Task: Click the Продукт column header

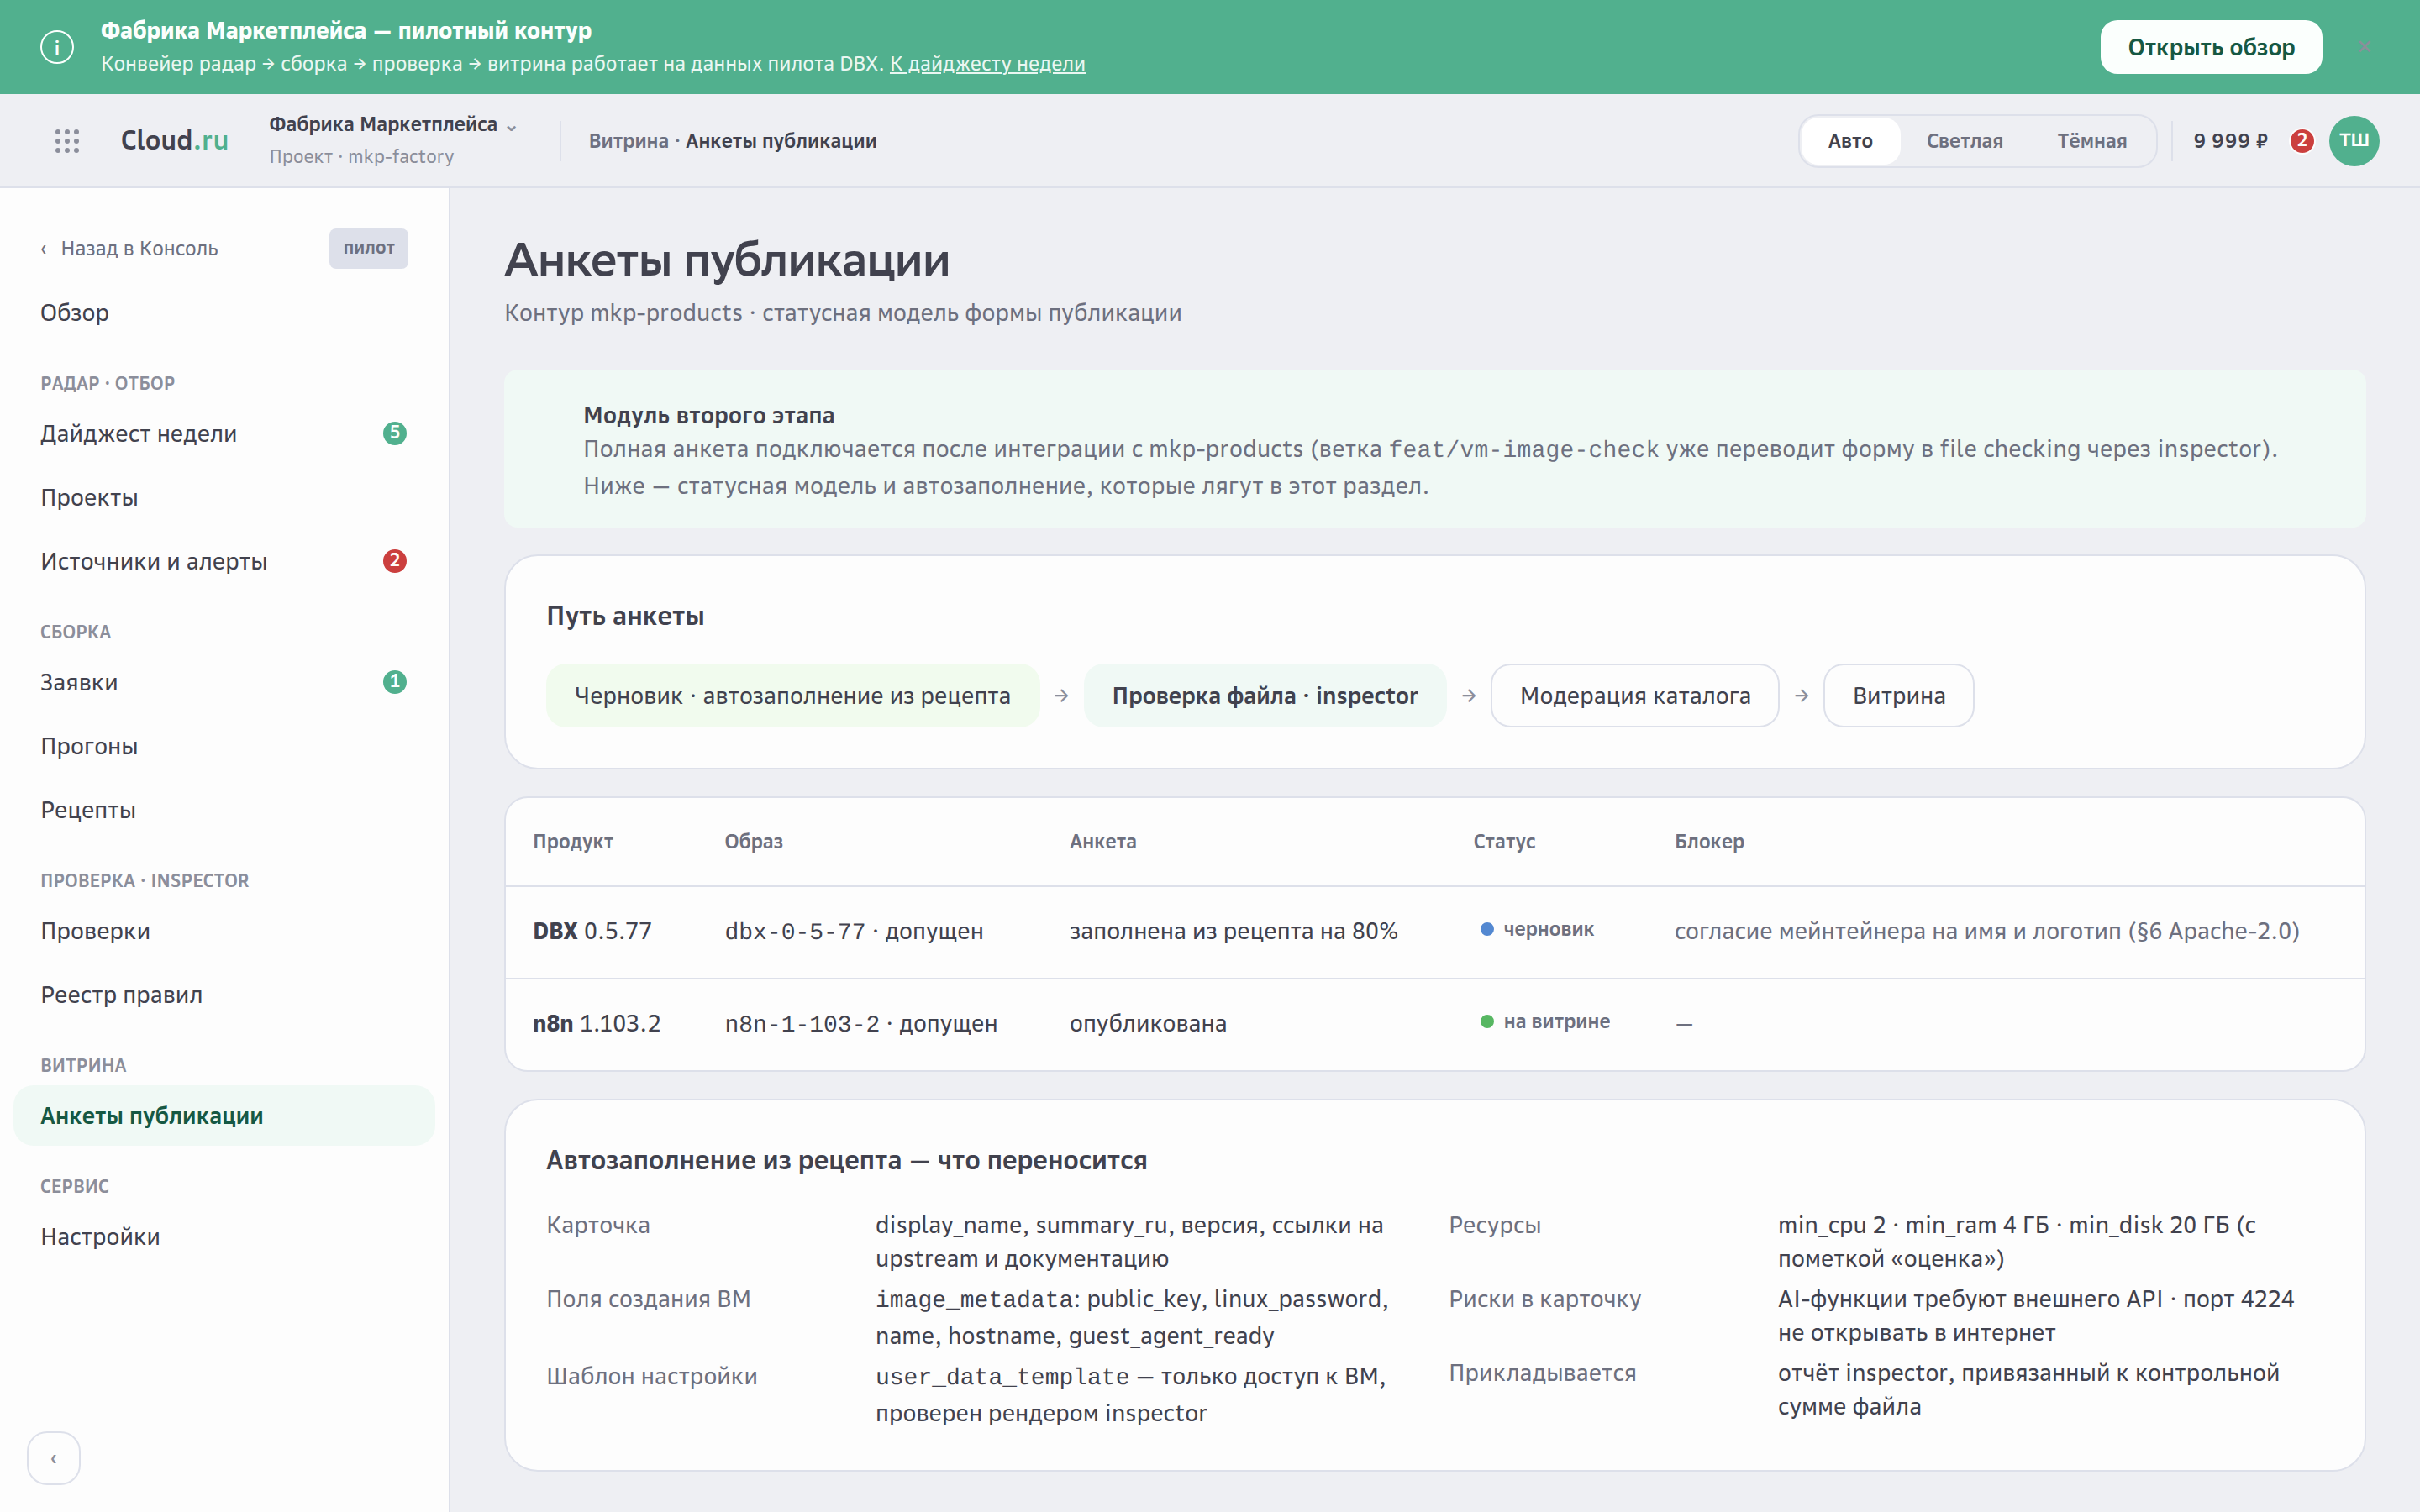Action: (573, 841)
